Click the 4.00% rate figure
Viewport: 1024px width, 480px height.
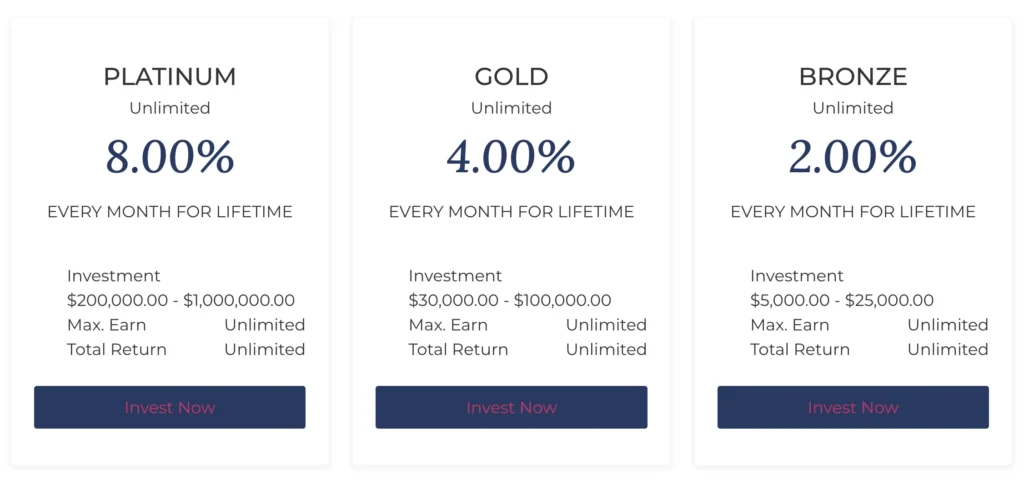[x=511, y=157]
